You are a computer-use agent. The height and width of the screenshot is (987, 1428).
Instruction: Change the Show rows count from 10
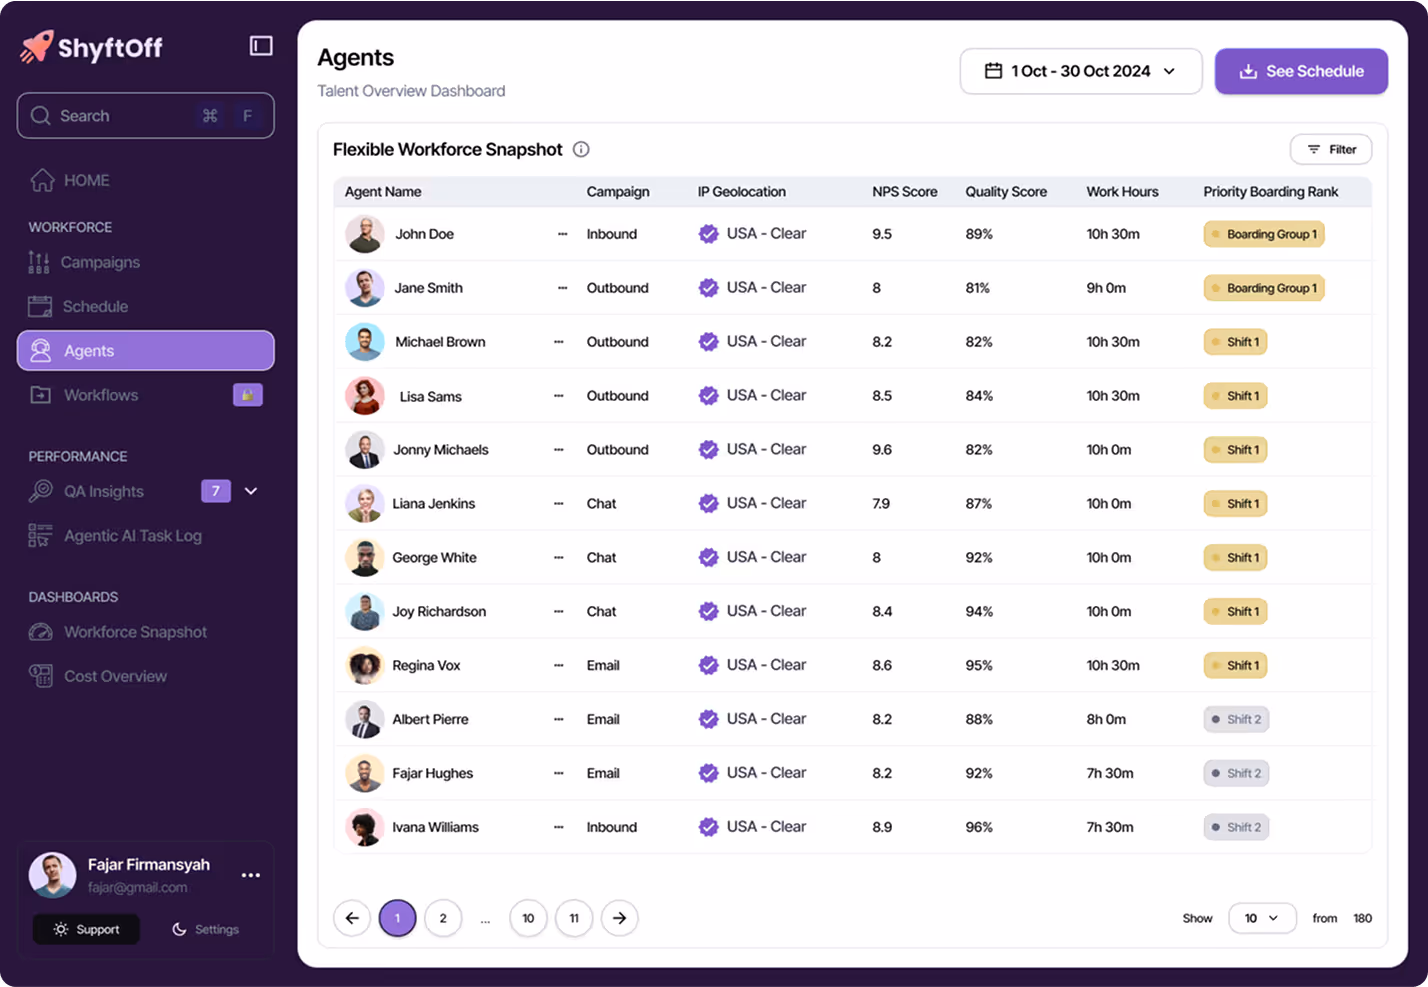[1262, 918]
